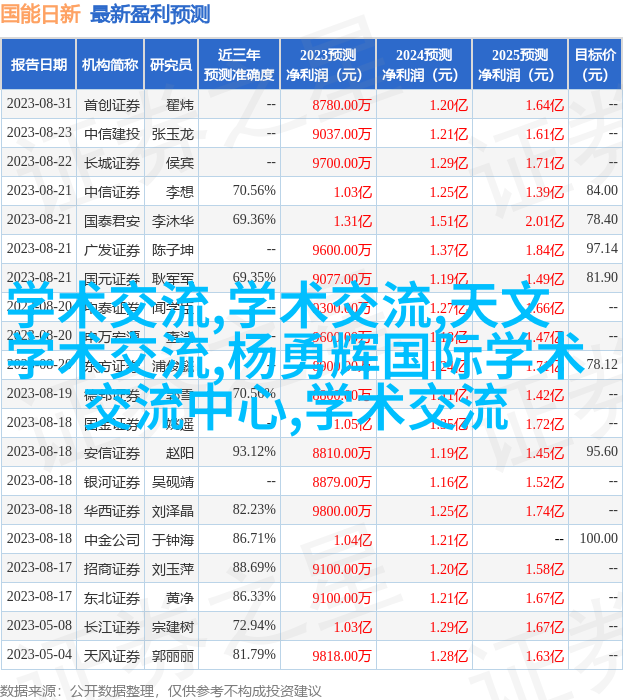
Task: Select analyst name 侯宾
Action: pyautogui.click(x=180, y=163)
